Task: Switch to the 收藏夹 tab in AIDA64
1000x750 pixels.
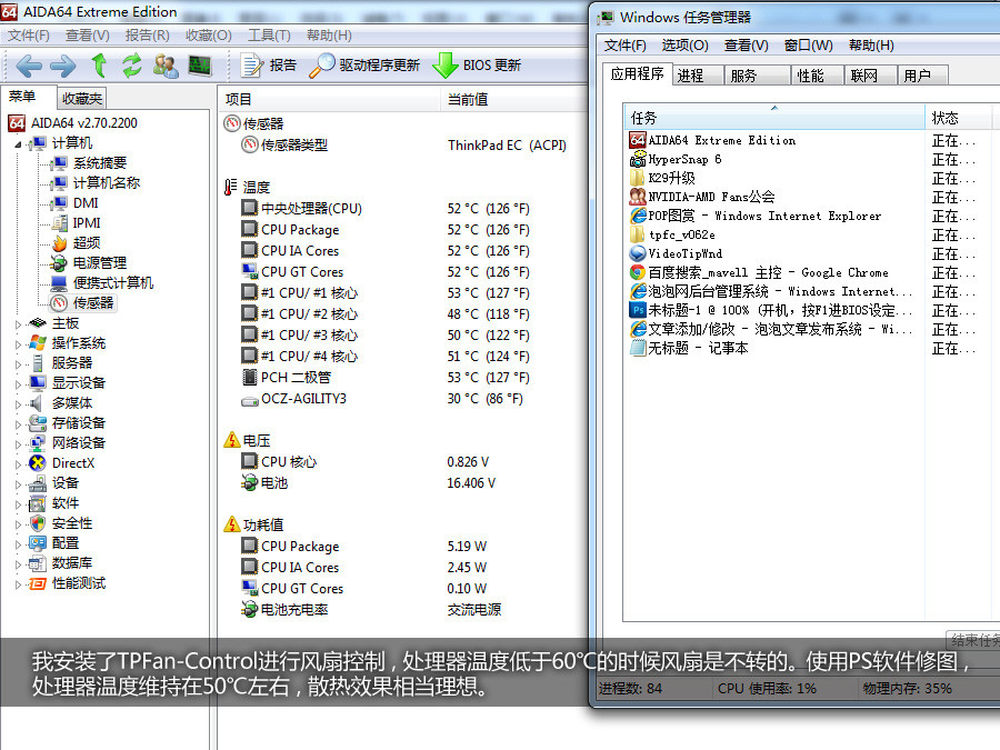Action: [x=82, y=98]
